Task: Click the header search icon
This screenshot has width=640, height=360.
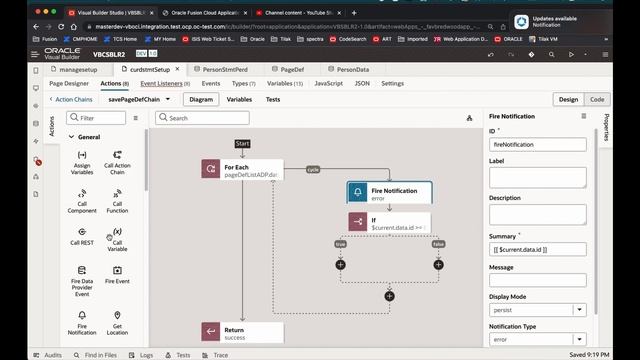Action: click(x=551, y=54)
